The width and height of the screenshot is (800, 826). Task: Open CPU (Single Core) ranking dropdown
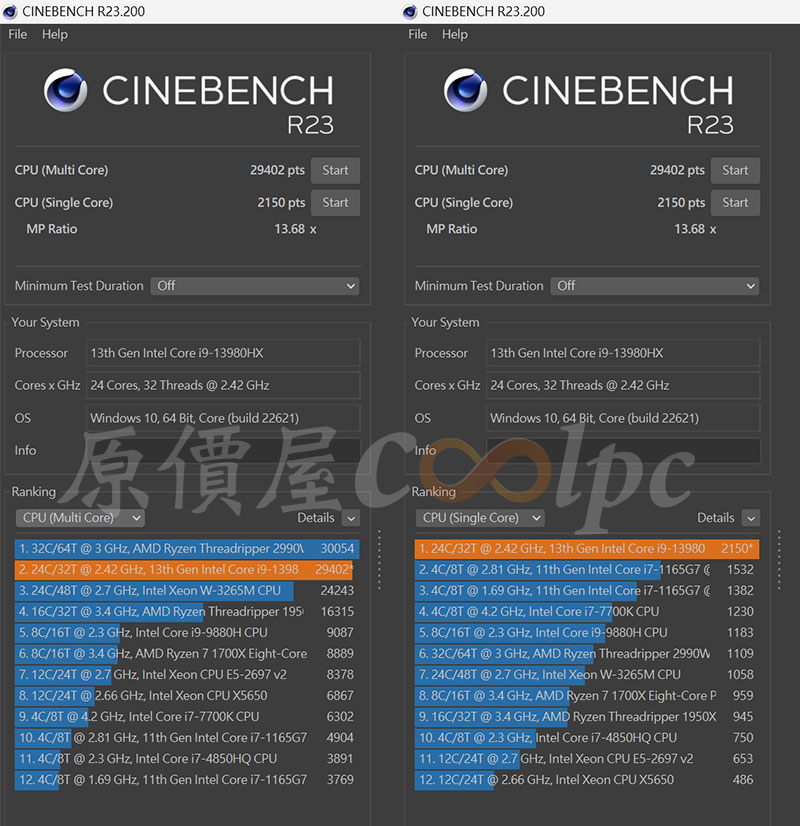point(480,518)
